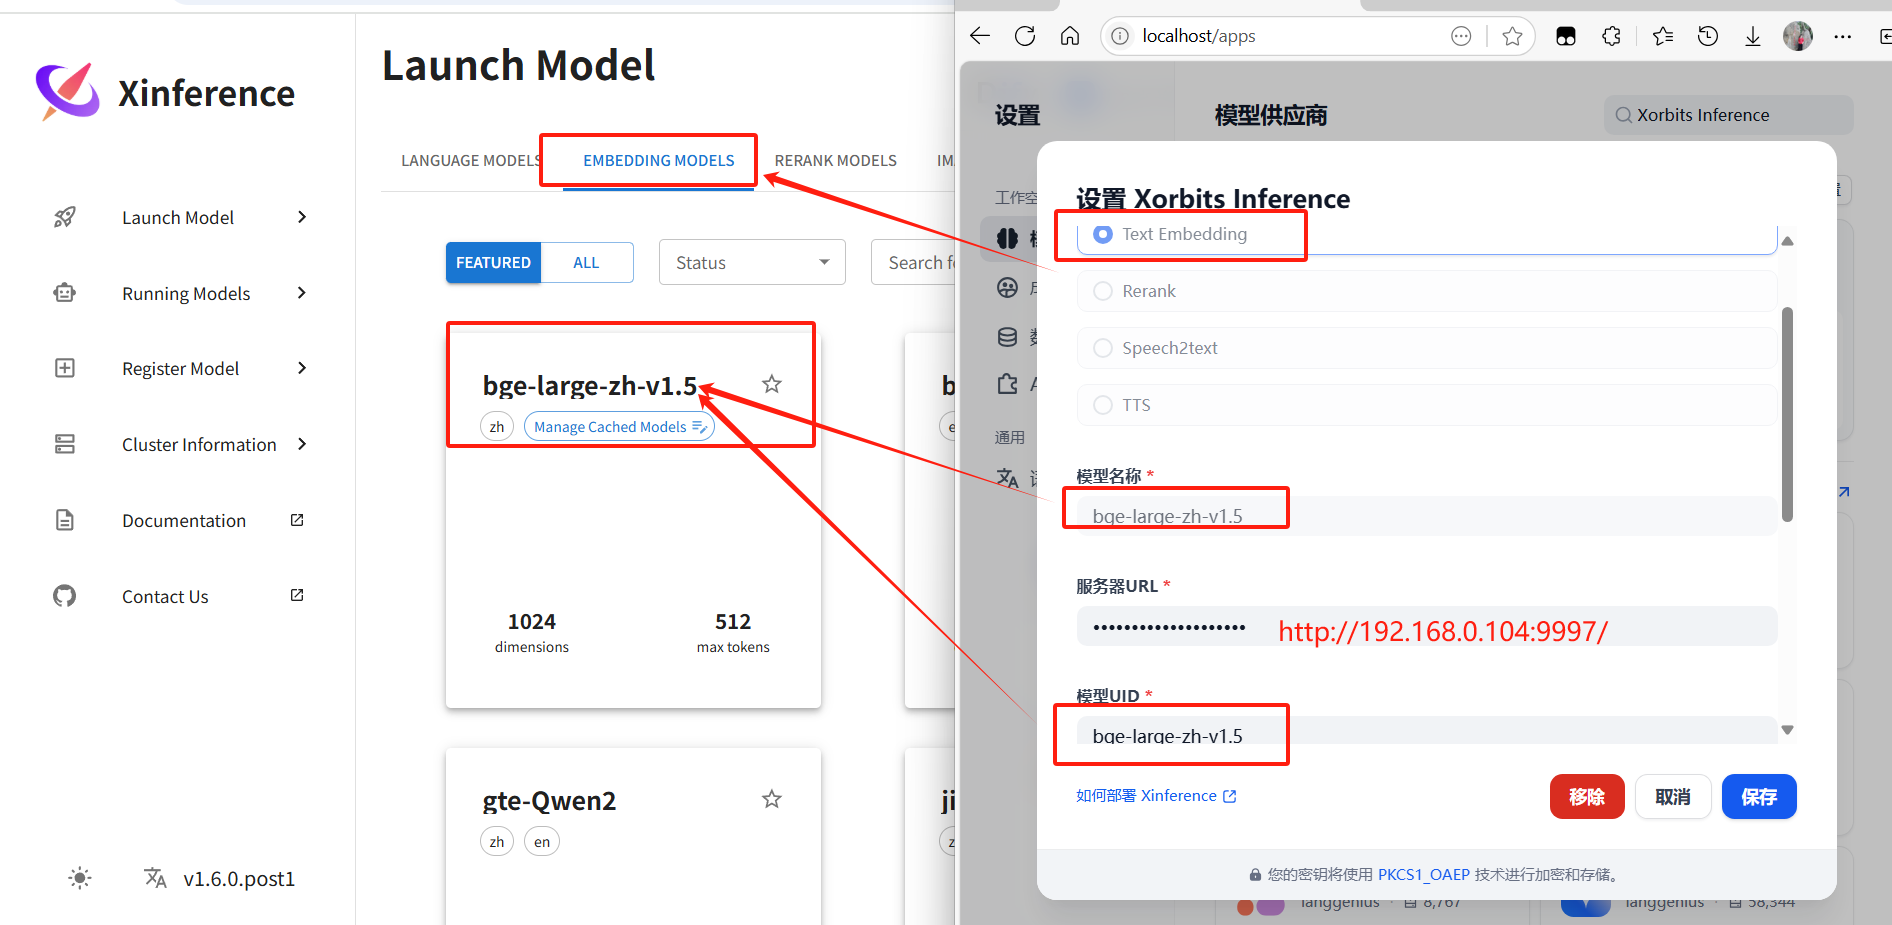Click Launch Model sidebar item
Image resolution: width=1892 pixels, height=925 pixels.
point(178,217)
